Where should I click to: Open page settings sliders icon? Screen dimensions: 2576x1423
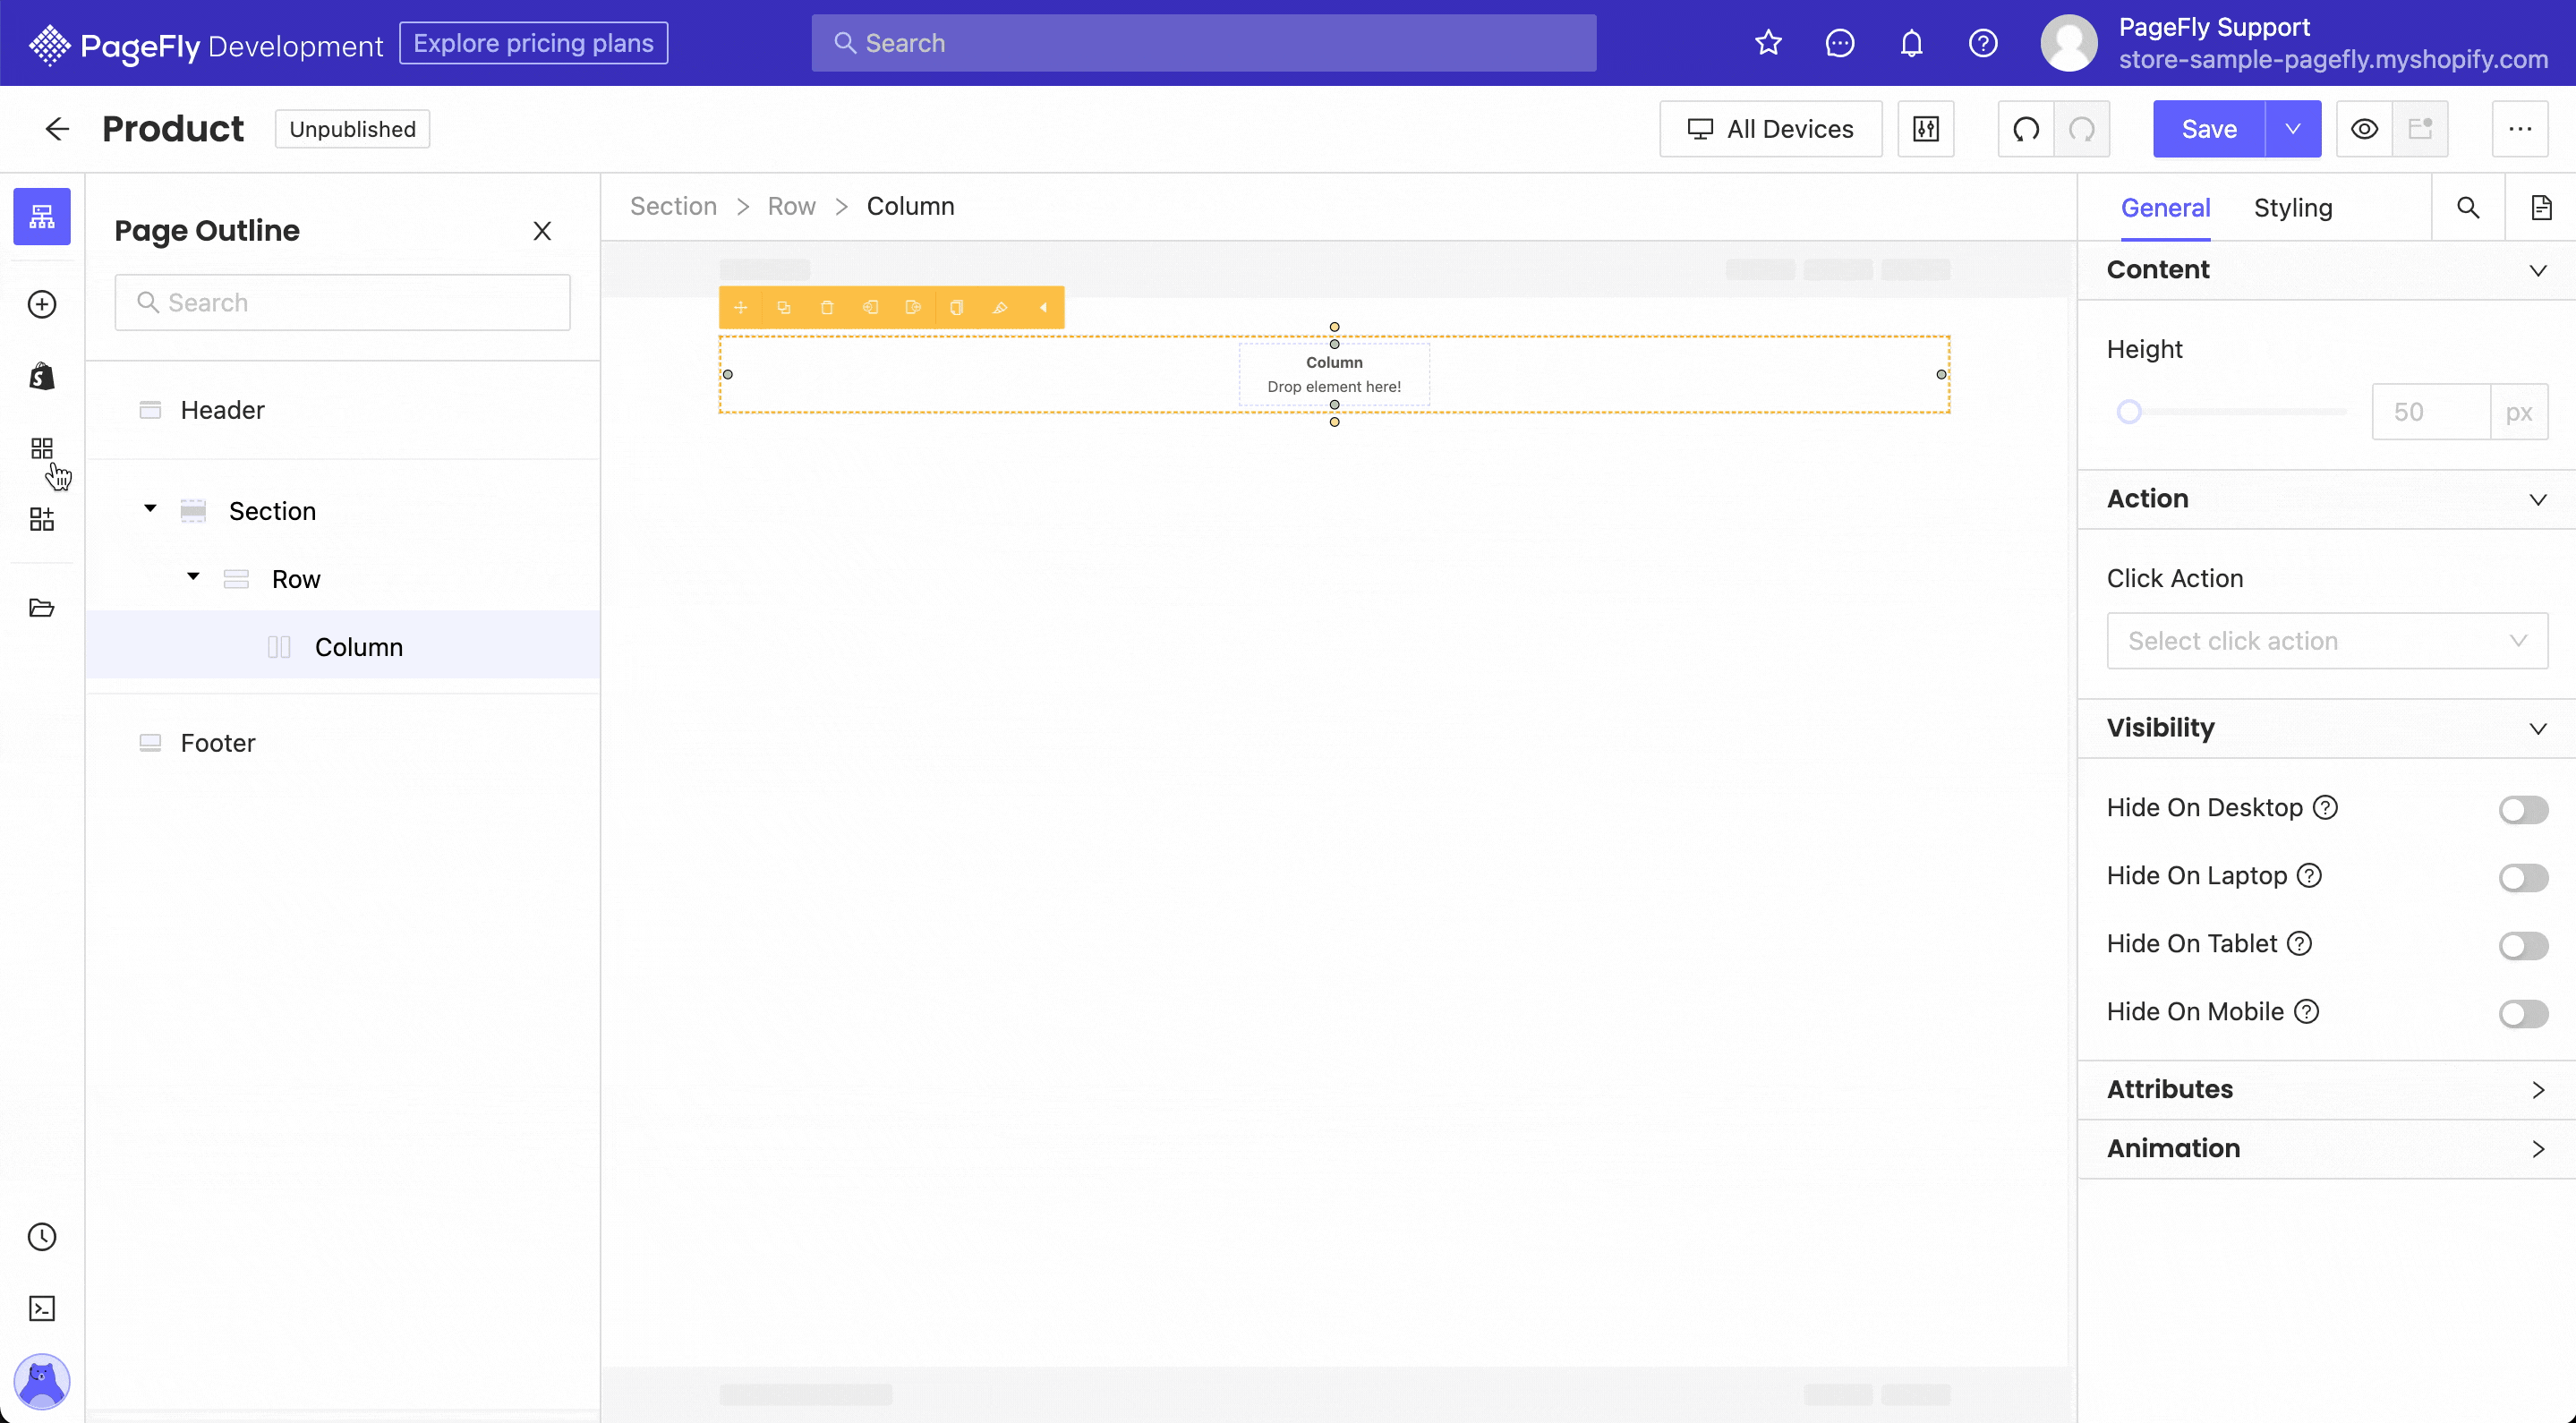[1926, 129]
